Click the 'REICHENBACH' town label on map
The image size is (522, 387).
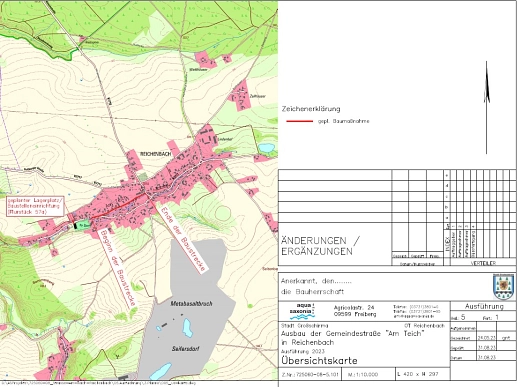click(156, 154)
